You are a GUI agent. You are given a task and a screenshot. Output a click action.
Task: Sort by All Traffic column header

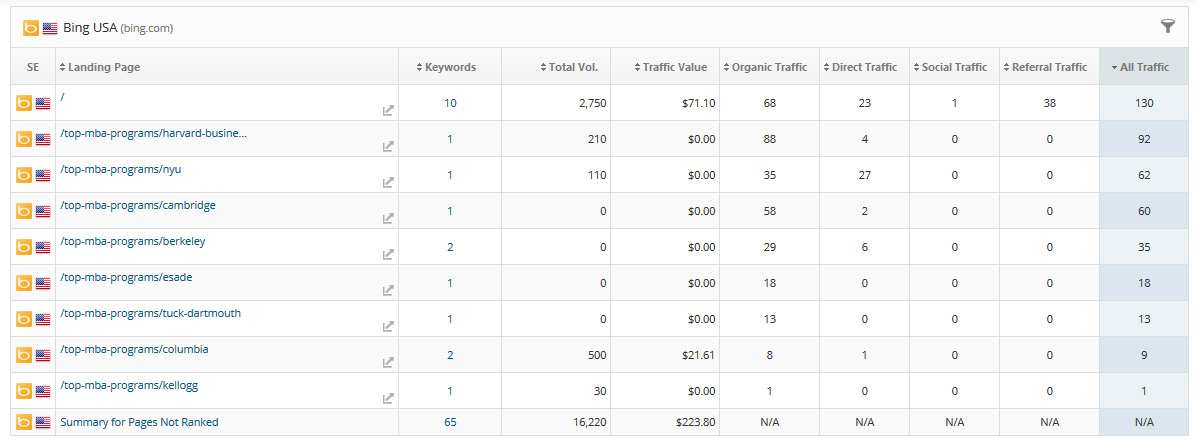coord(1143,67)
